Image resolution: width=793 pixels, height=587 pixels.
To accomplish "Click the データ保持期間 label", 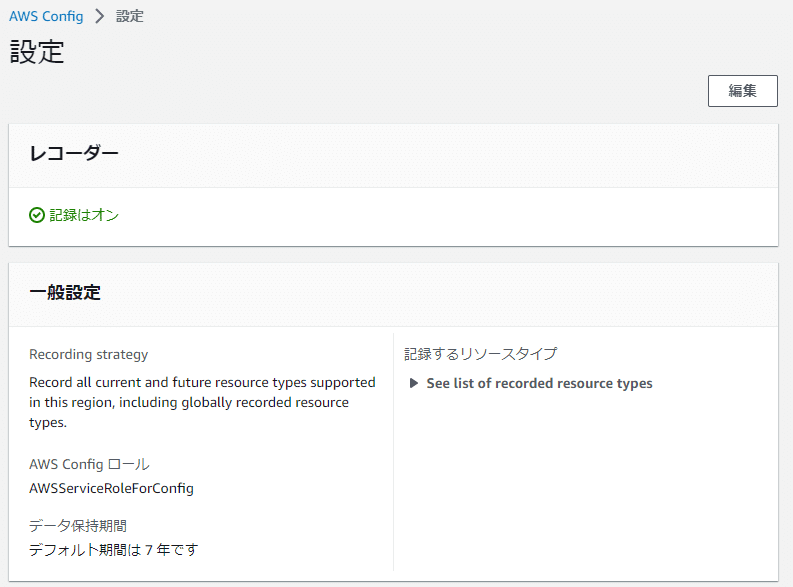I will coord(78,526).
